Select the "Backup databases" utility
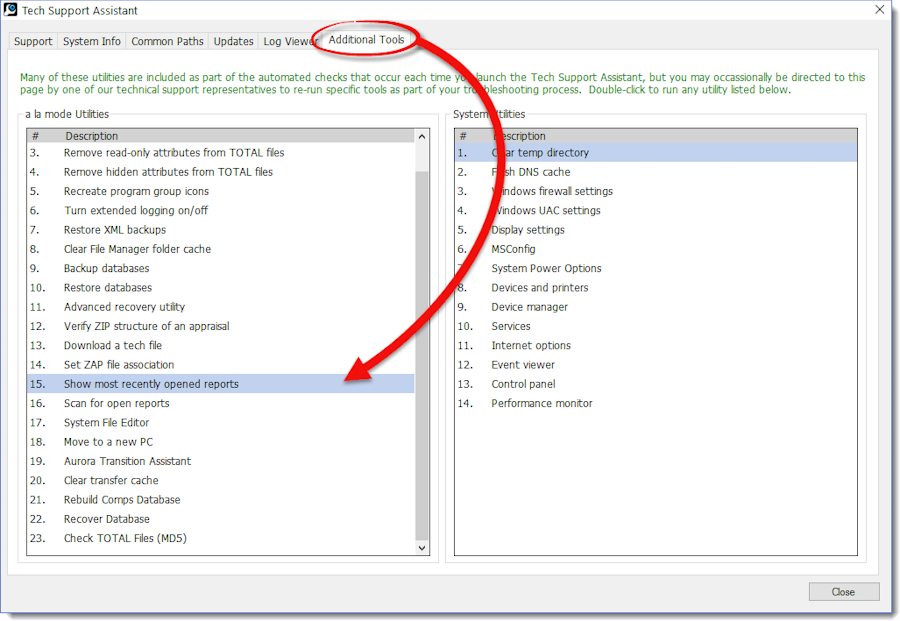 (220, 269)
